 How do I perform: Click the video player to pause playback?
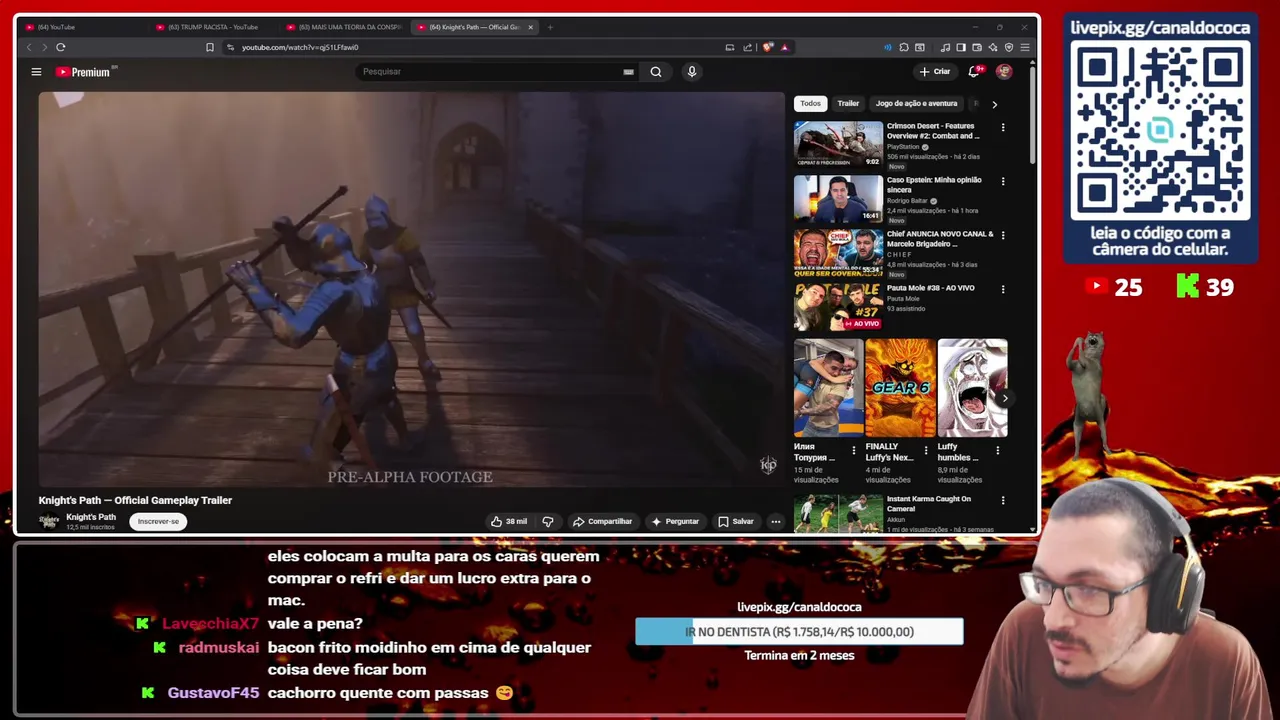[x=411, y=289]
